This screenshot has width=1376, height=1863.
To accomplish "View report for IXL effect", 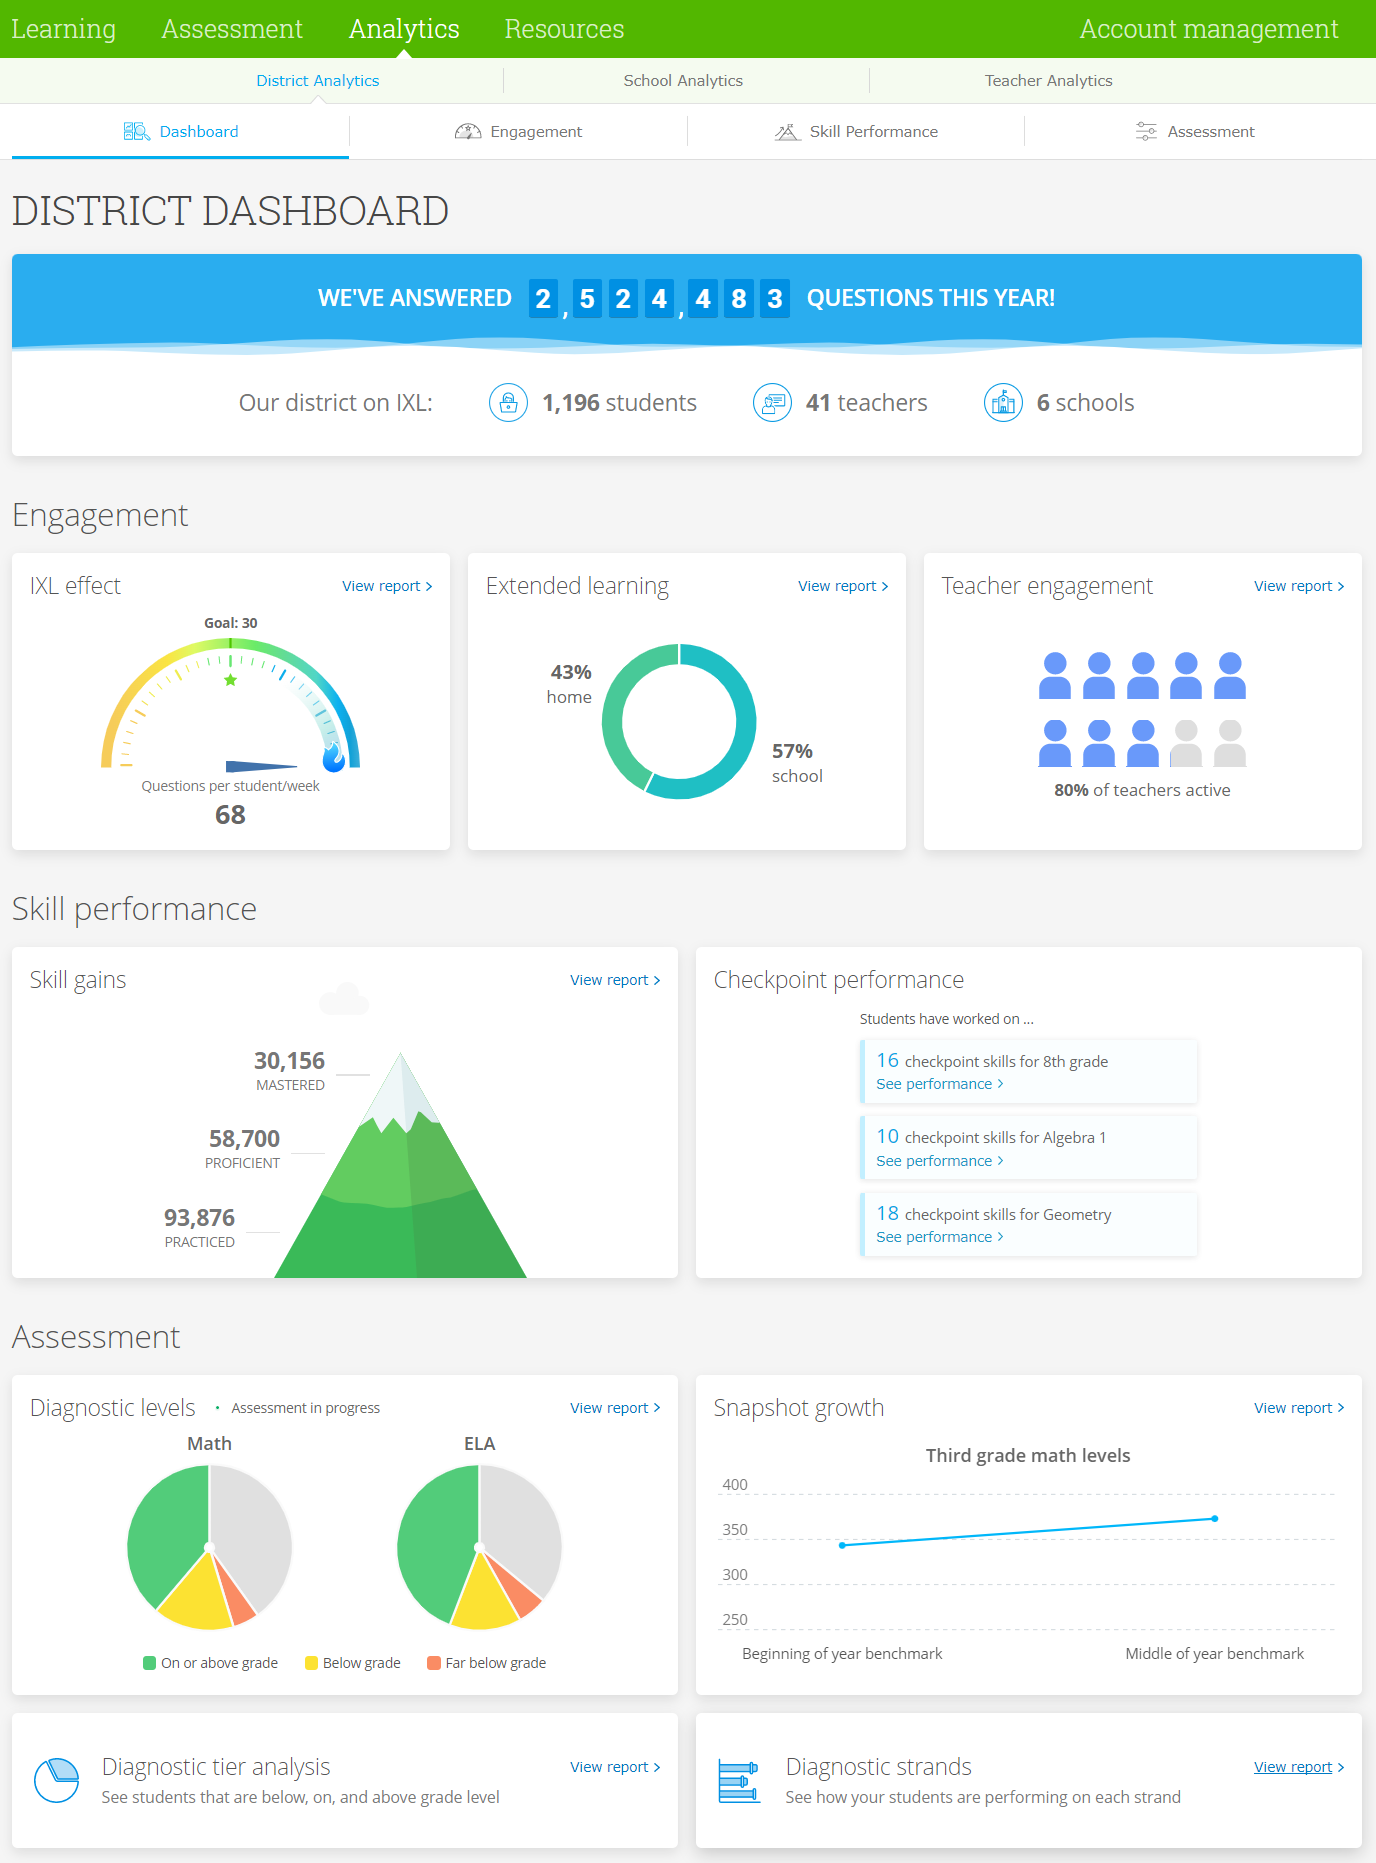I will click(x=387, y=586).
